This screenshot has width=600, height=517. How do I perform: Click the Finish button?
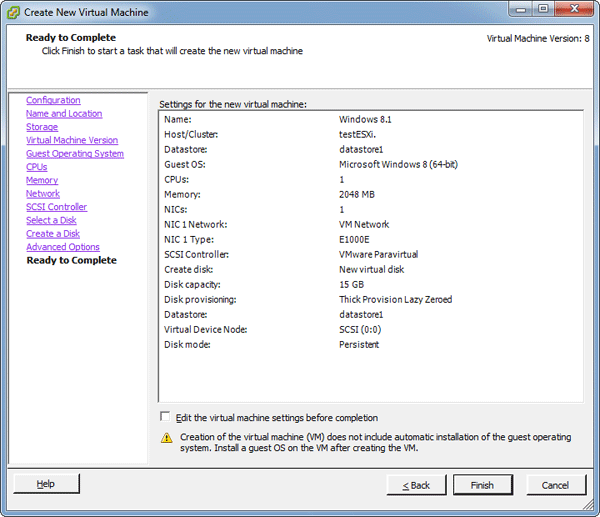coord(482,485)
